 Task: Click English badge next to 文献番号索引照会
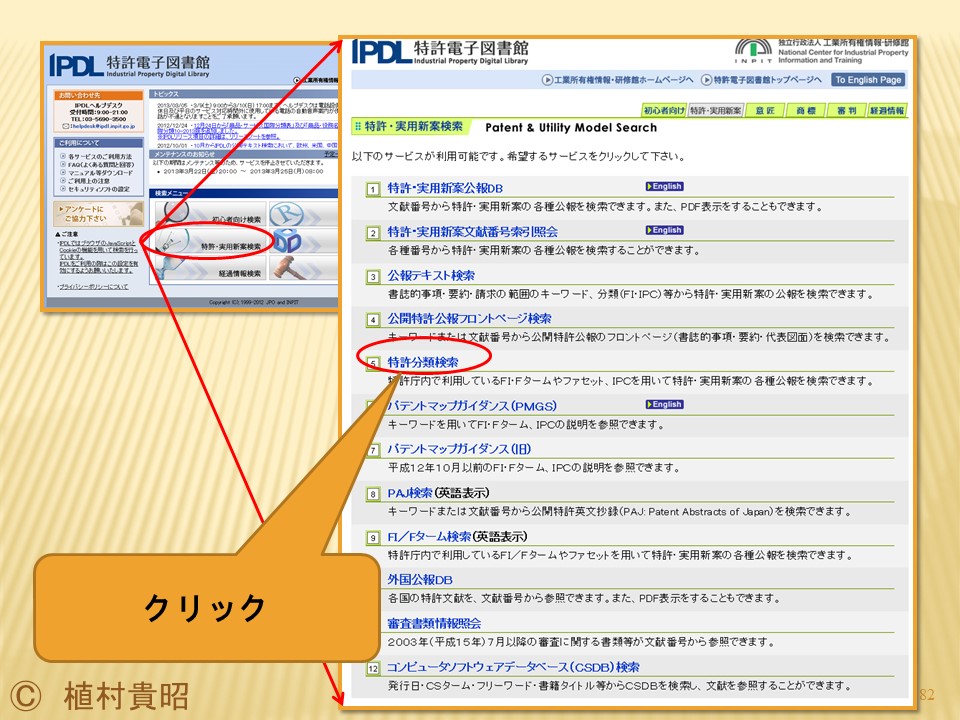(664, 230)
